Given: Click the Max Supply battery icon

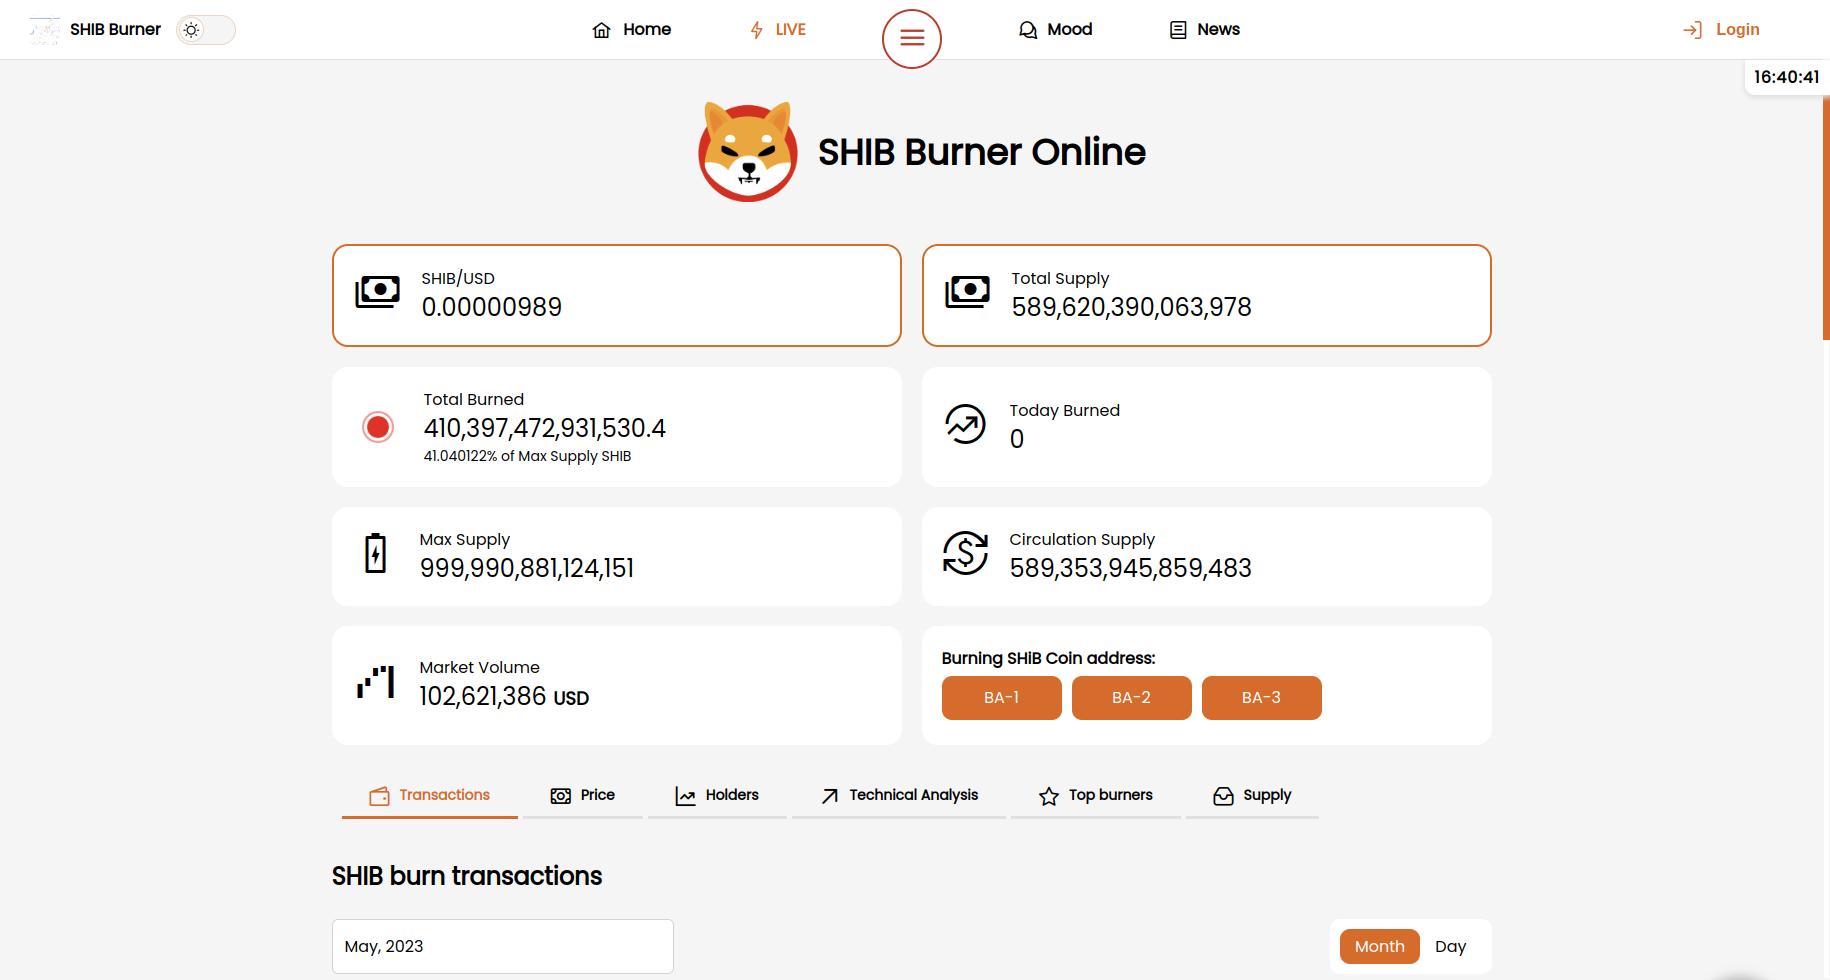Looking at the screenshot, I should click(376, 553).
